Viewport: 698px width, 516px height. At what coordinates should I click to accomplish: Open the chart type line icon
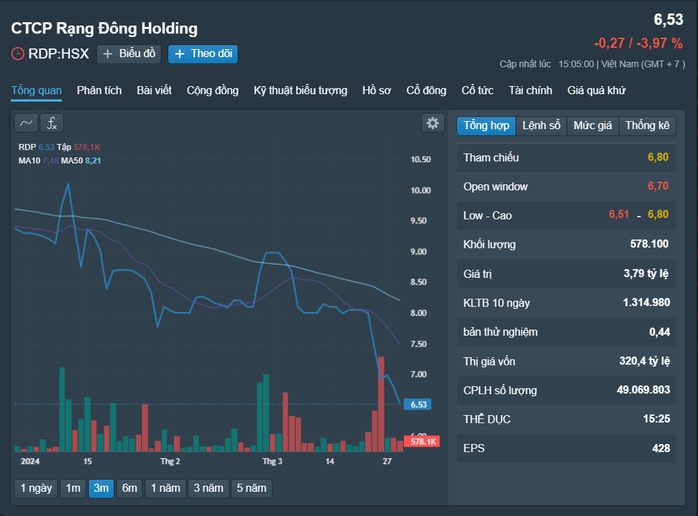click(26, 123)
